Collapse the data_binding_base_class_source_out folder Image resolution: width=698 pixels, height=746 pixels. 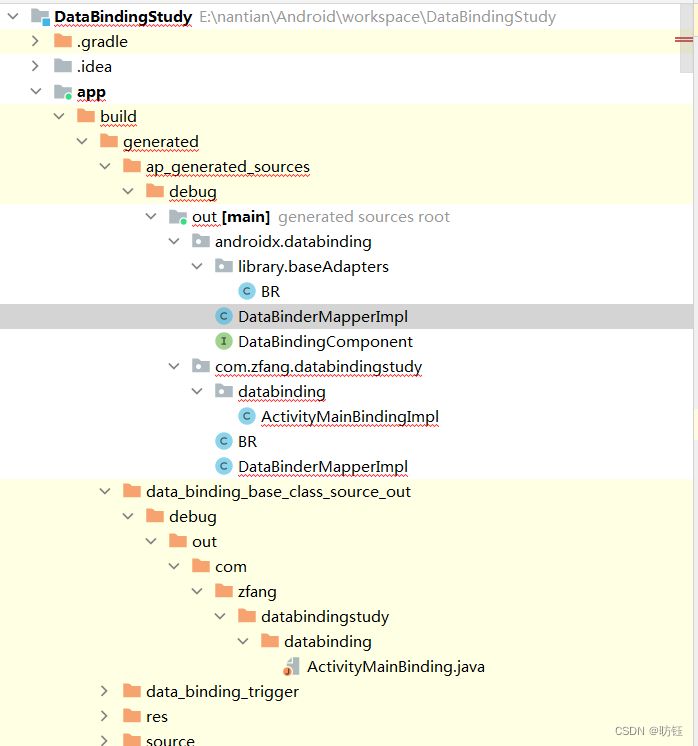[x=104, y=492]
